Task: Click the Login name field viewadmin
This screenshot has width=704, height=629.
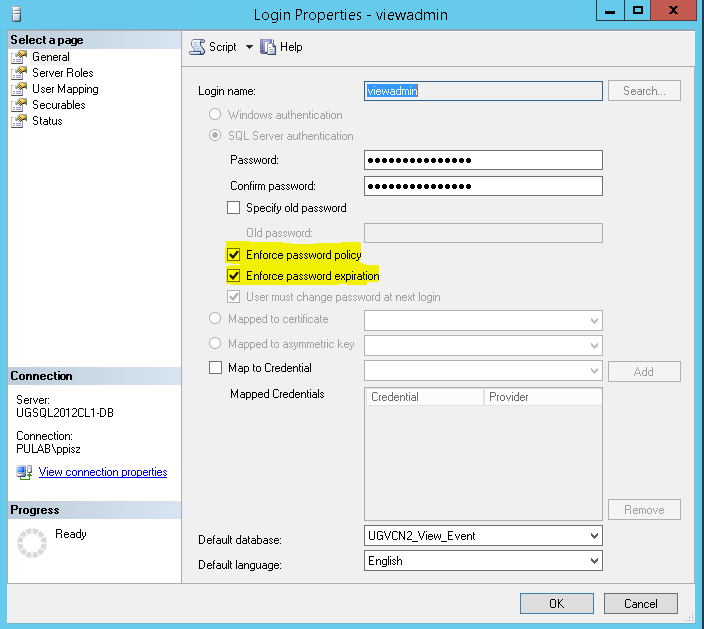Action: click(x=483, y=91)
